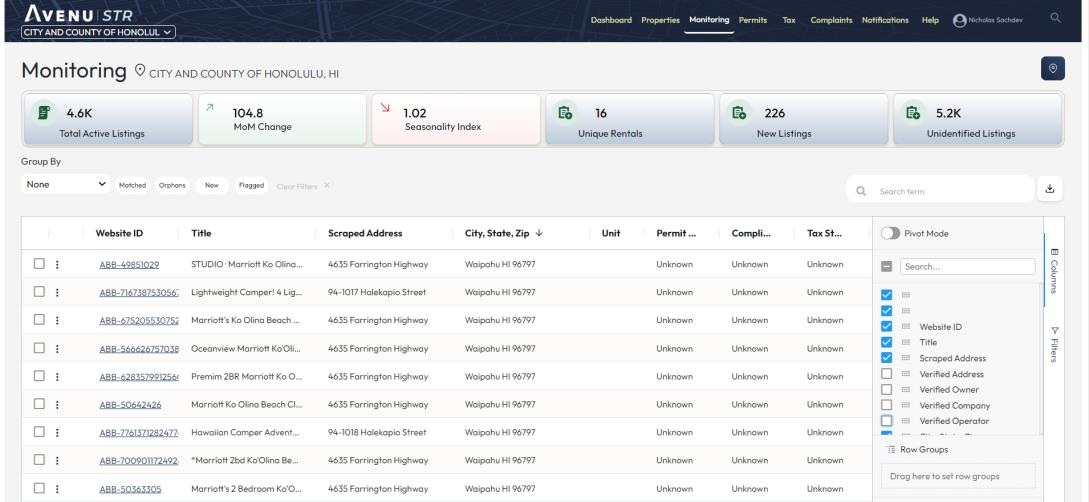Image resolution: width=1089 pixels, height=502 pixels.
Task: Apply the Flagged filter
Action: pyautogui.click(x=251, y=185)
